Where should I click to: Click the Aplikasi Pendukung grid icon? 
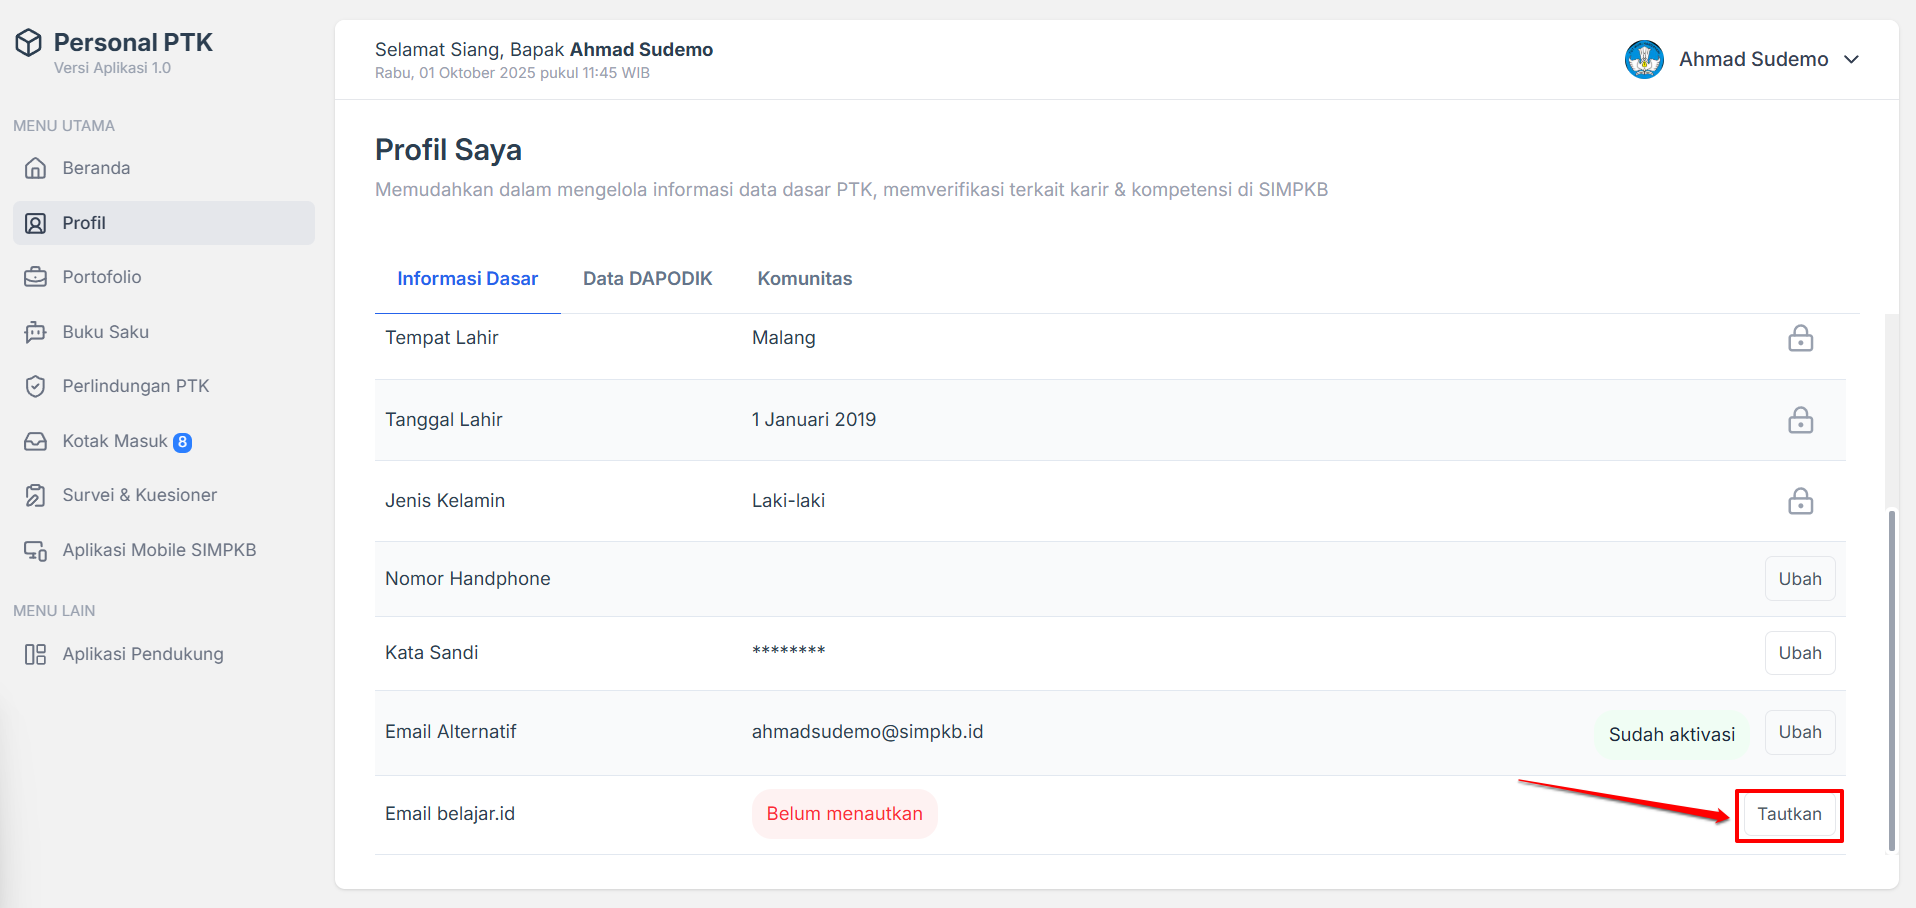pos(36,654)
